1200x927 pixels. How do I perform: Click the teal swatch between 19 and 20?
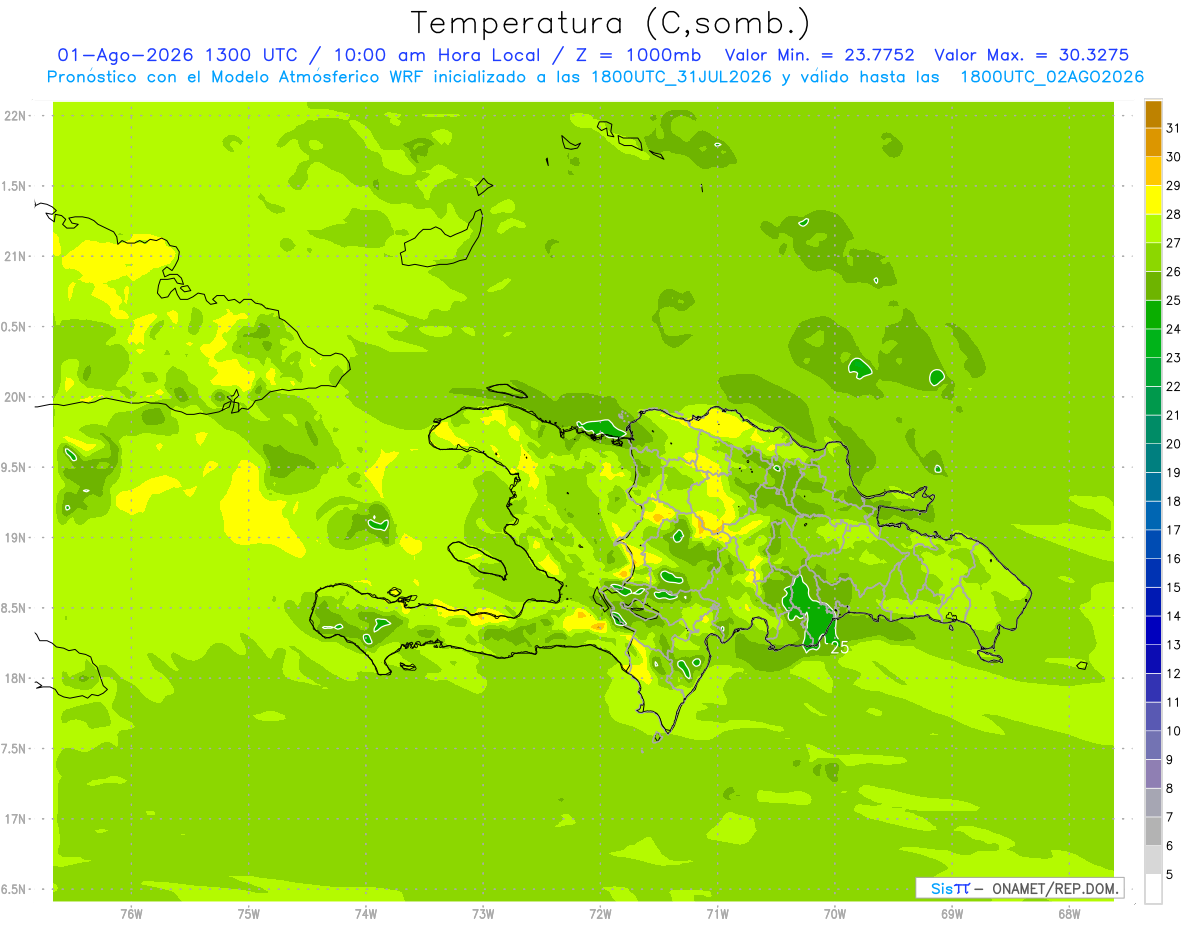click(x=1153, y=459)
